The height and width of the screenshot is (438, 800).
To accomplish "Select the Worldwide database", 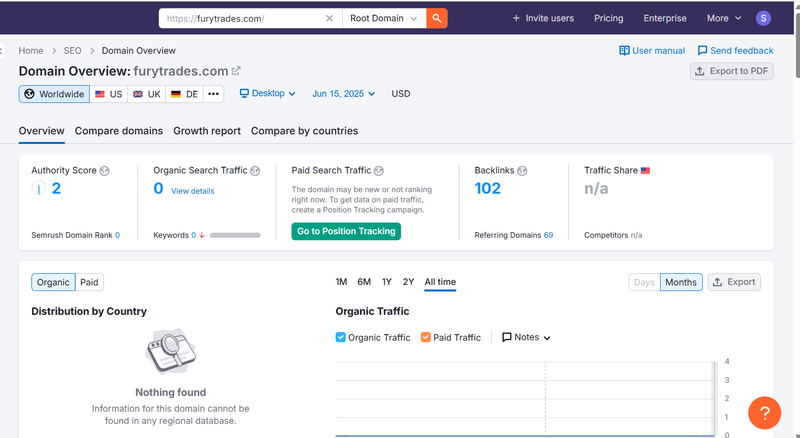I will (x=54, y=94).
